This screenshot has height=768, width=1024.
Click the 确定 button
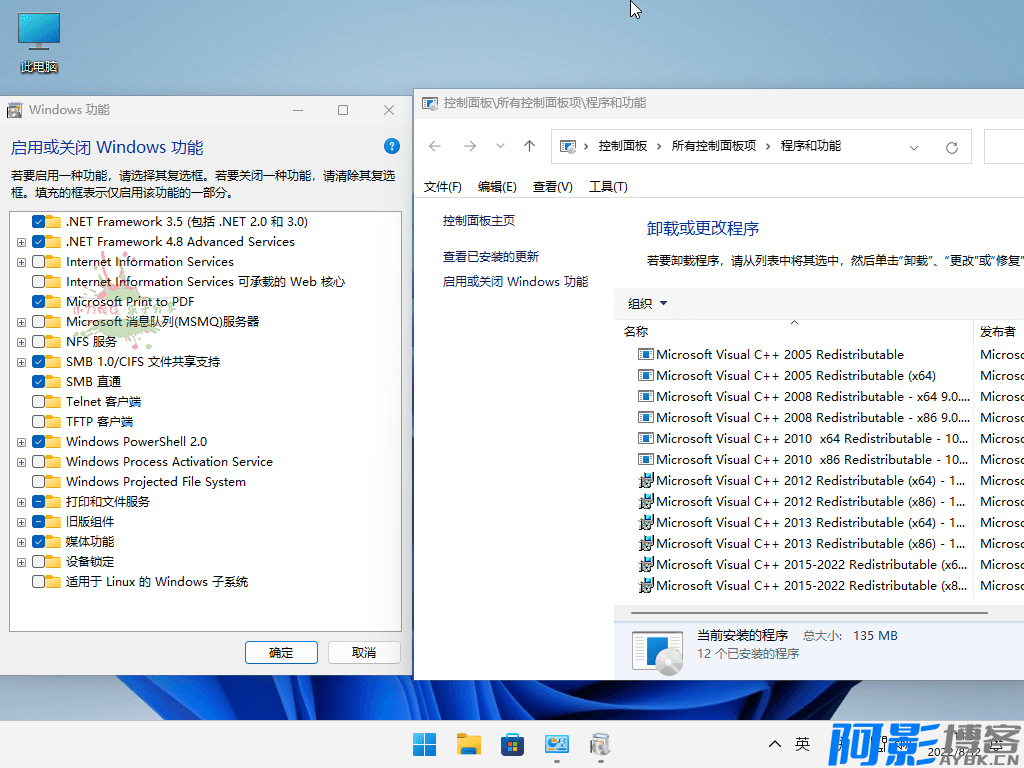click(281, 653)
